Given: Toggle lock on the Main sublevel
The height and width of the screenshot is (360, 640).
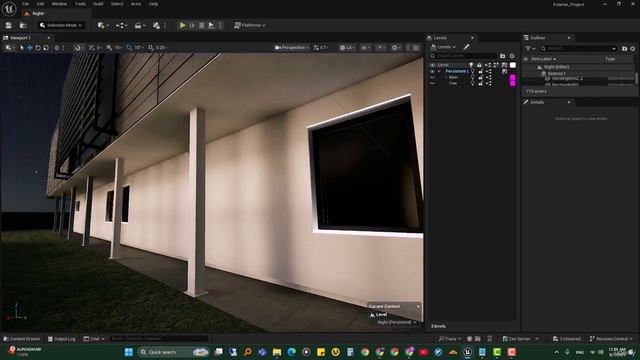Looking at the screenshot, I should 480,77.
